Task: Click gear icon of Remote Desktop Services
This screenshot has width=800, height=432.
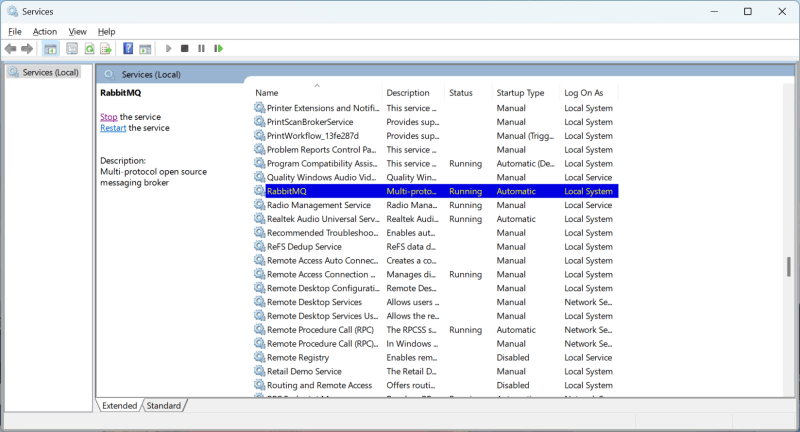Action: click(x=260, y=301)
